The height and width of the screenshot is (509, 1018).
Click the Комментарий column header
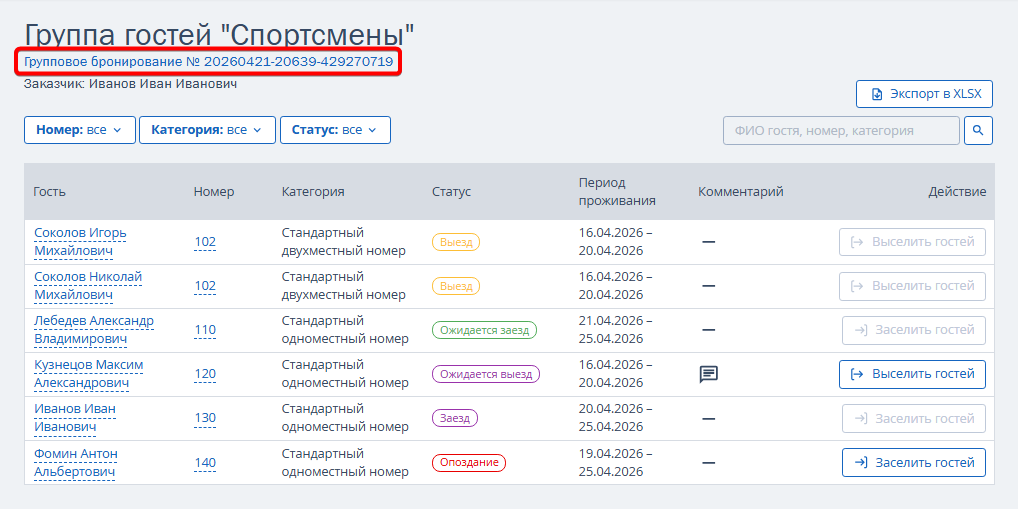[x=741, y=192]
